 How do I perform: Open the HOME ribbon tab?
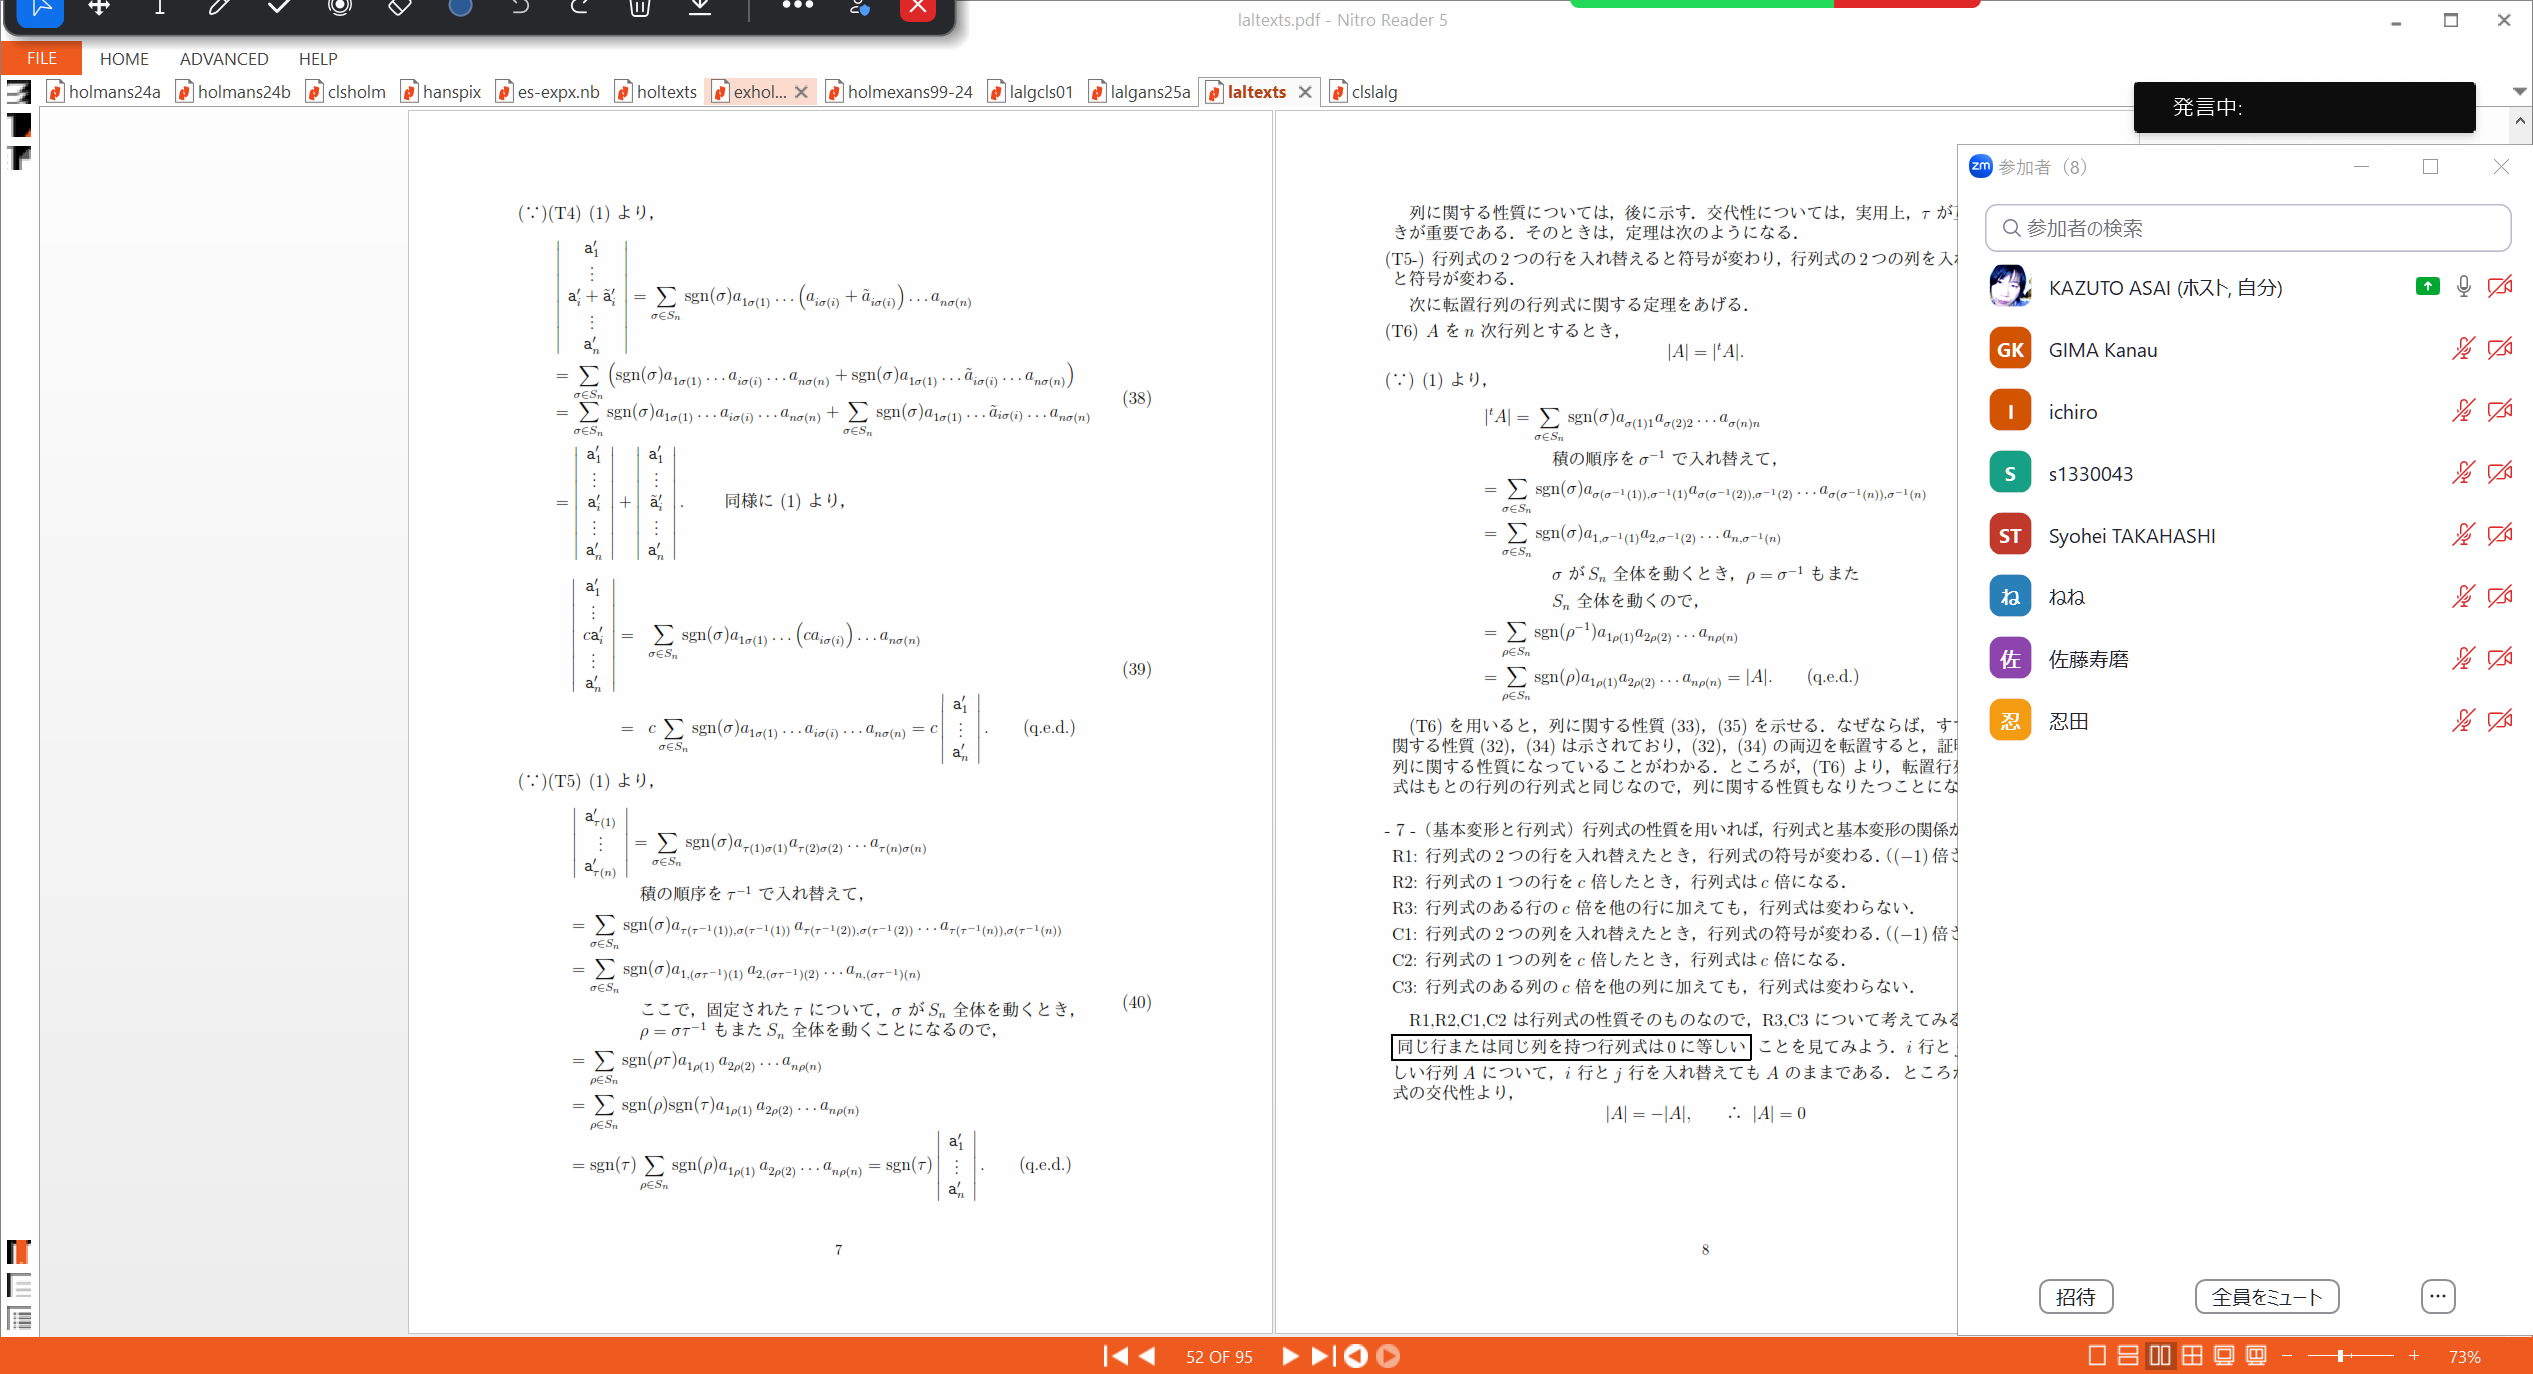124,59
